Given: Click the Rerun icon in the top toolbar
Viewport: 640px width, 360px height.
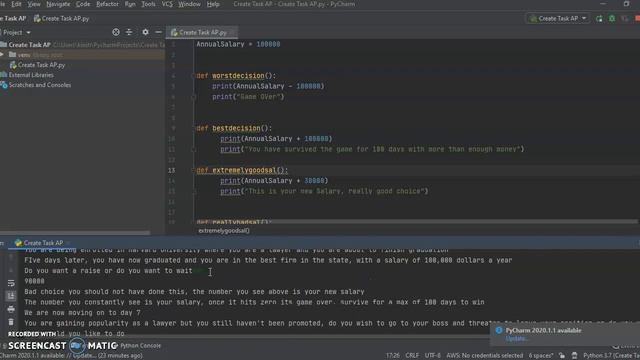Looking at the screenshot, I should click(x=599, y=18).
